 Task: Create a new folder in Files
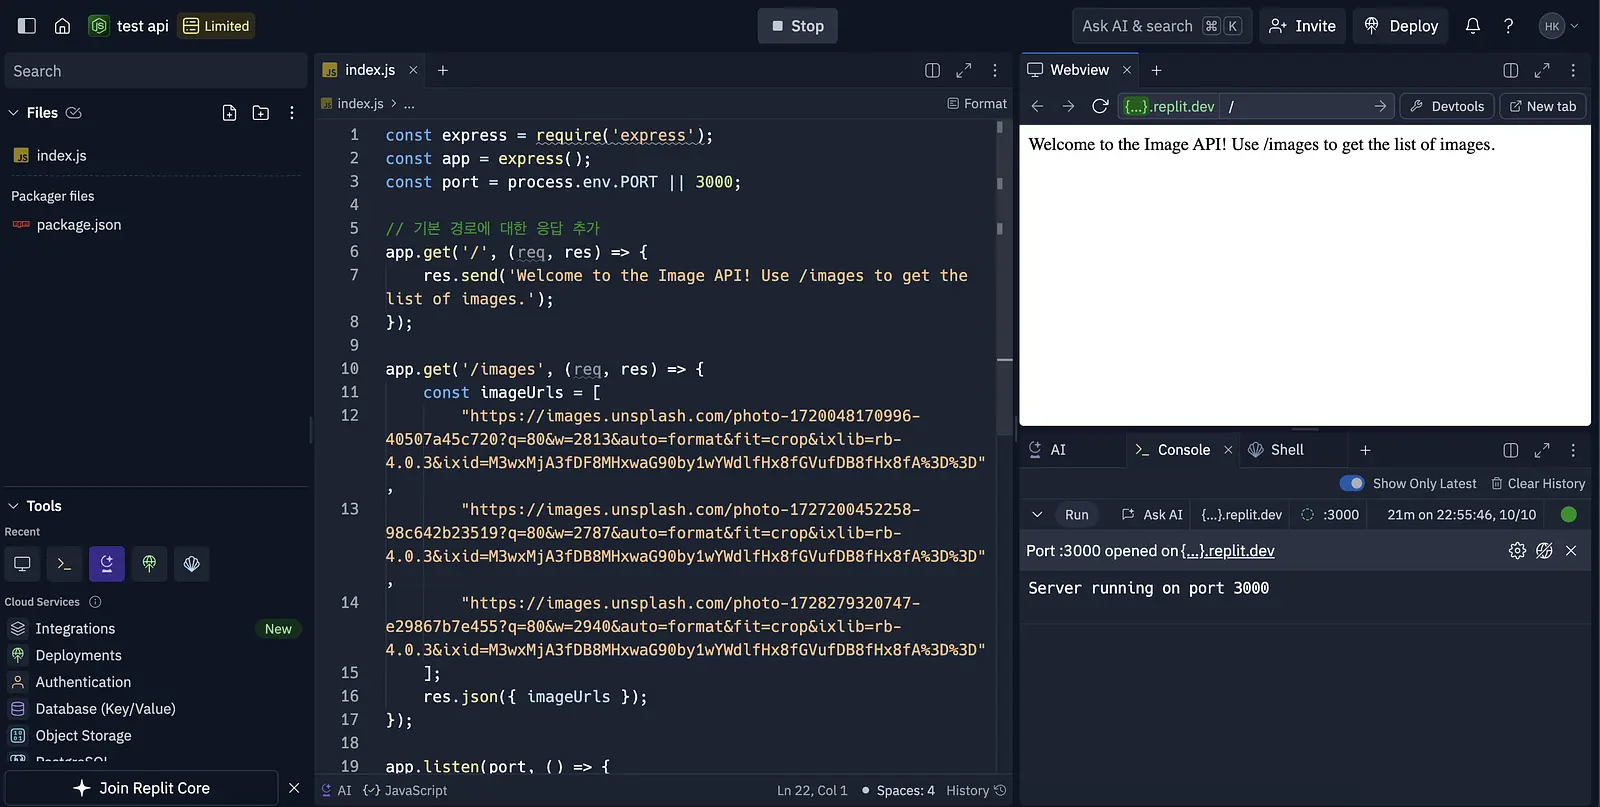[x=261, y=113]
